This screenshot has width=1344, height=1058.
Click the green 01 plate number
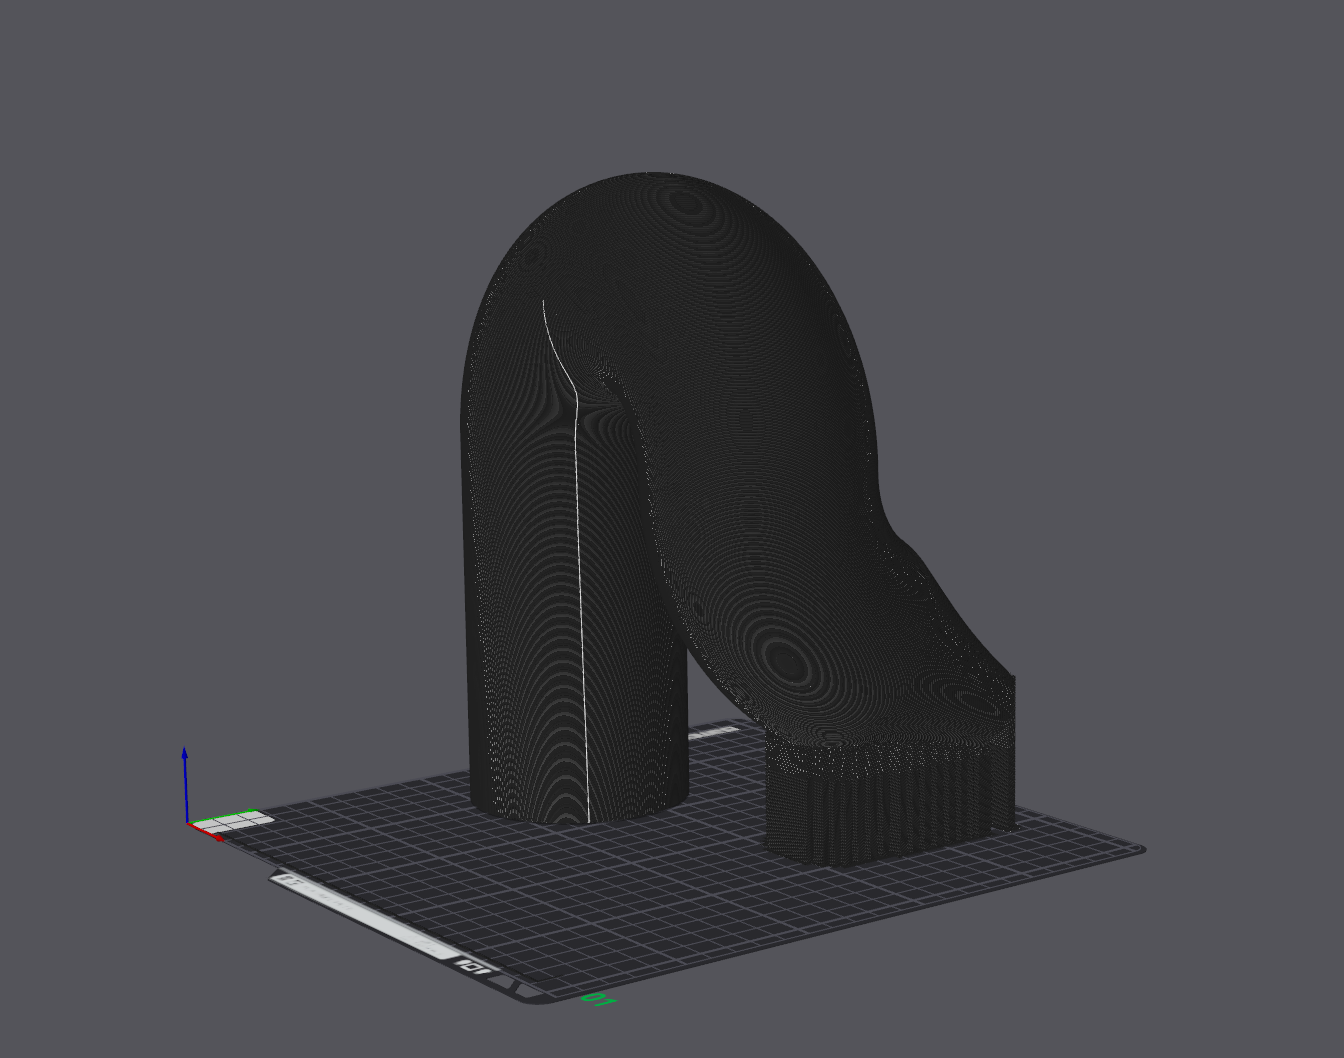coord(599,999)
